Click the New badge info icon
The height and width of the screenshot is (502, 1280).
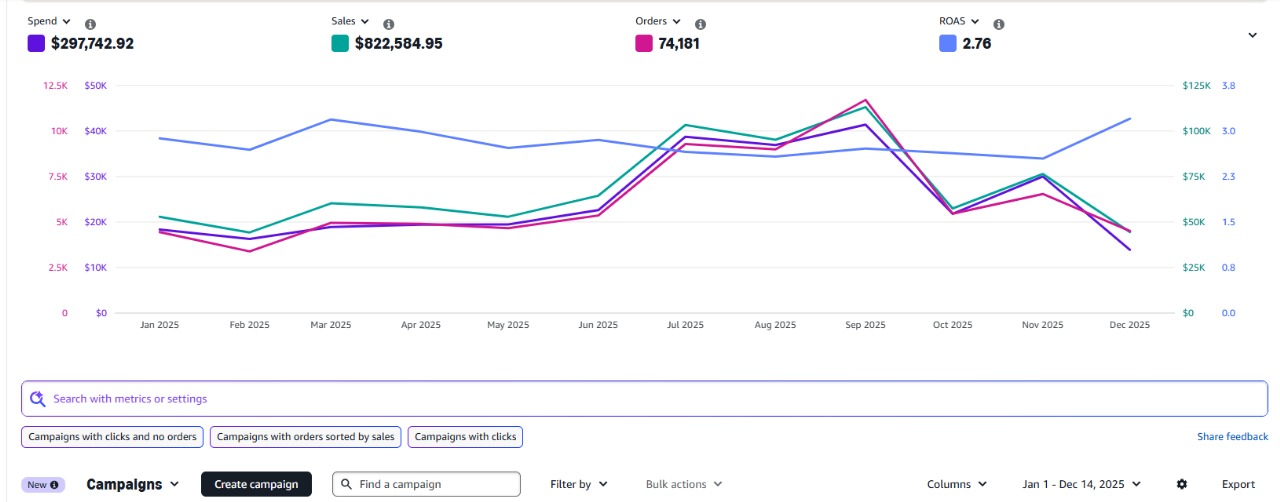(x=54, y=484)
